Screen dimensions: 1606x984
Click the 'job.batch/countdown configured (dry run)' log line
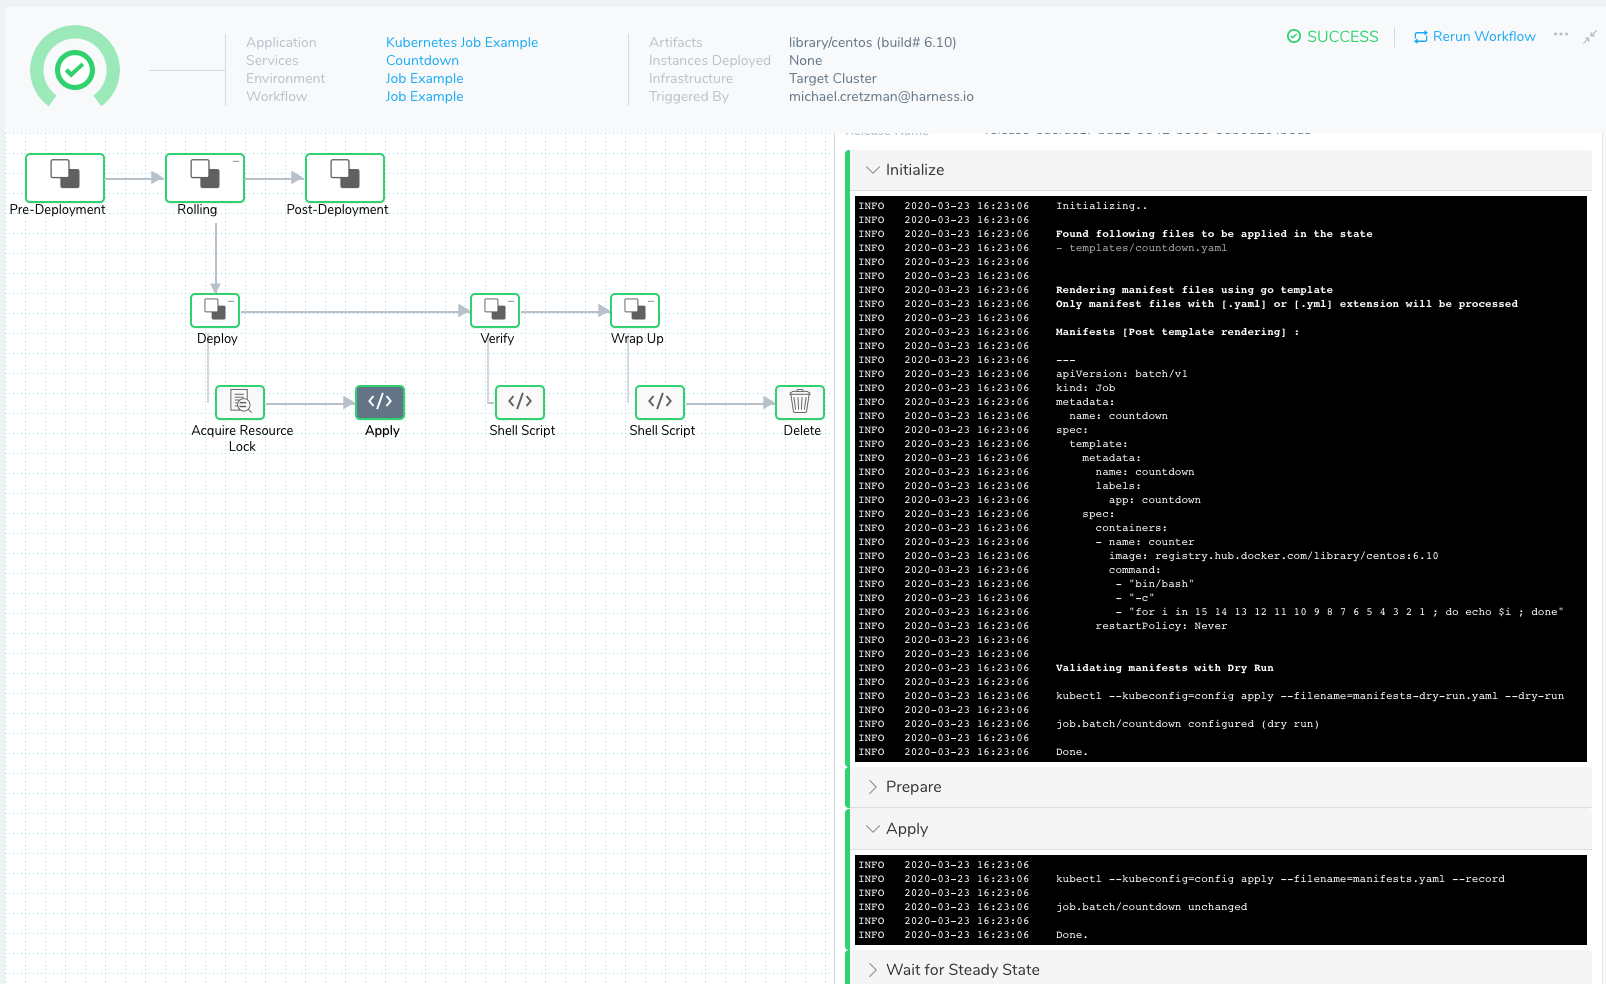[1187, 724]
